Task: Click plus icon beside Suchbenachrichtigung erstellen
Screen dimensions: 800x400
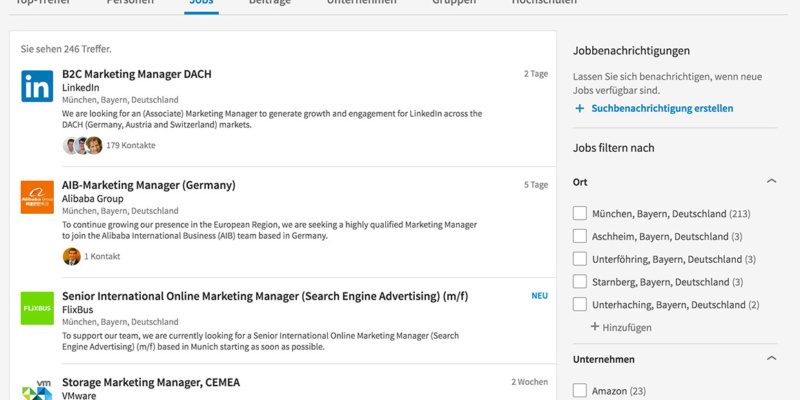Action: click(x=580, y=108)
